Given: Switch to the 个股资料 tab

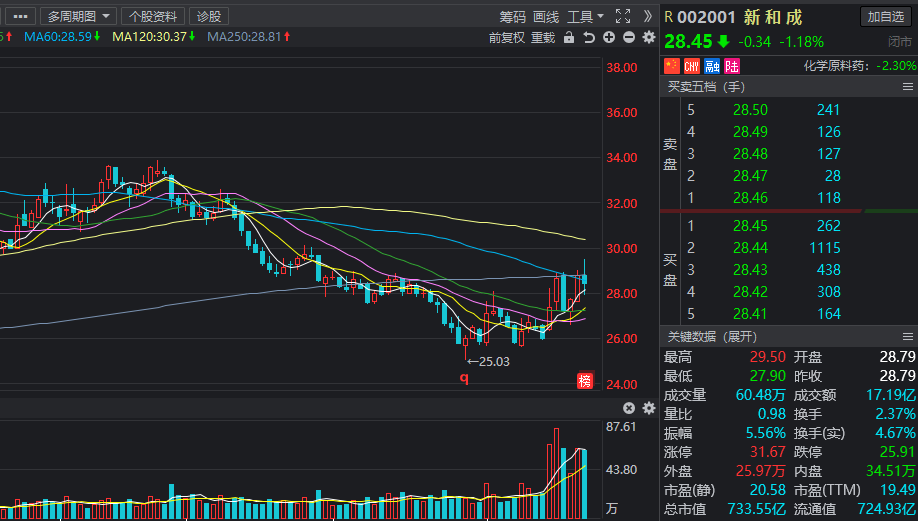Looking at the screenshot, I should pos(153,16).
